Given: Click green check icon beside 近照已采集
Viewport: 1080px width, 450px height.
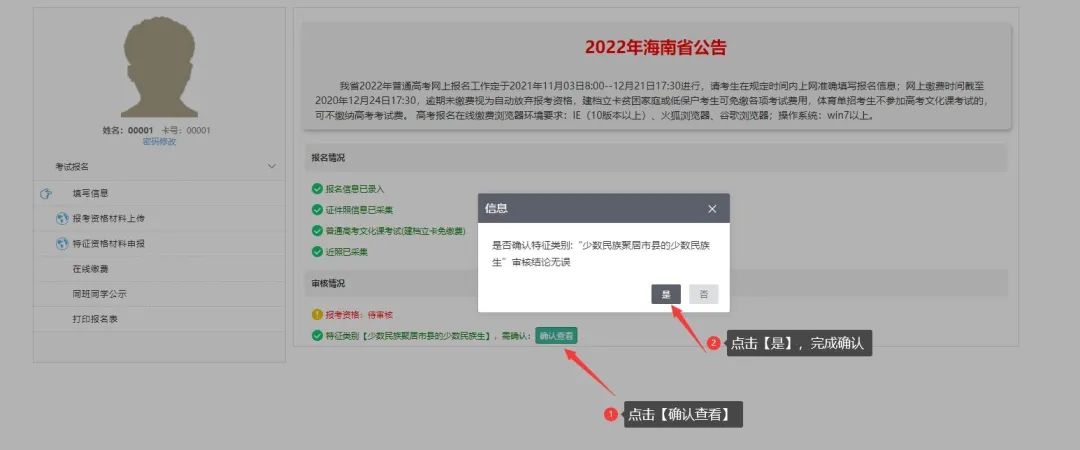Looking at the screenshot, I should pos(317,252).
